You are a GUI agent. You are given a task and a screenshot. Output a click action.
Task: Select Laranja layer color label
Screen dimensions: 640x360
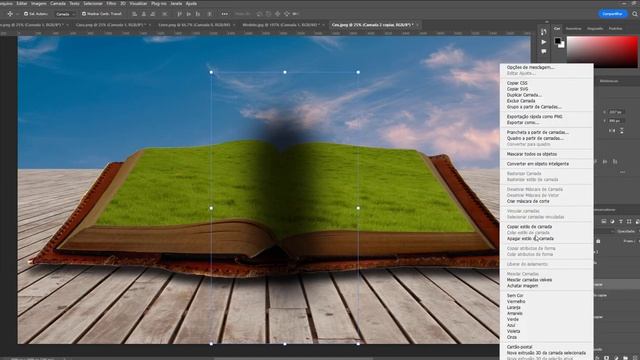coord(513,307)
